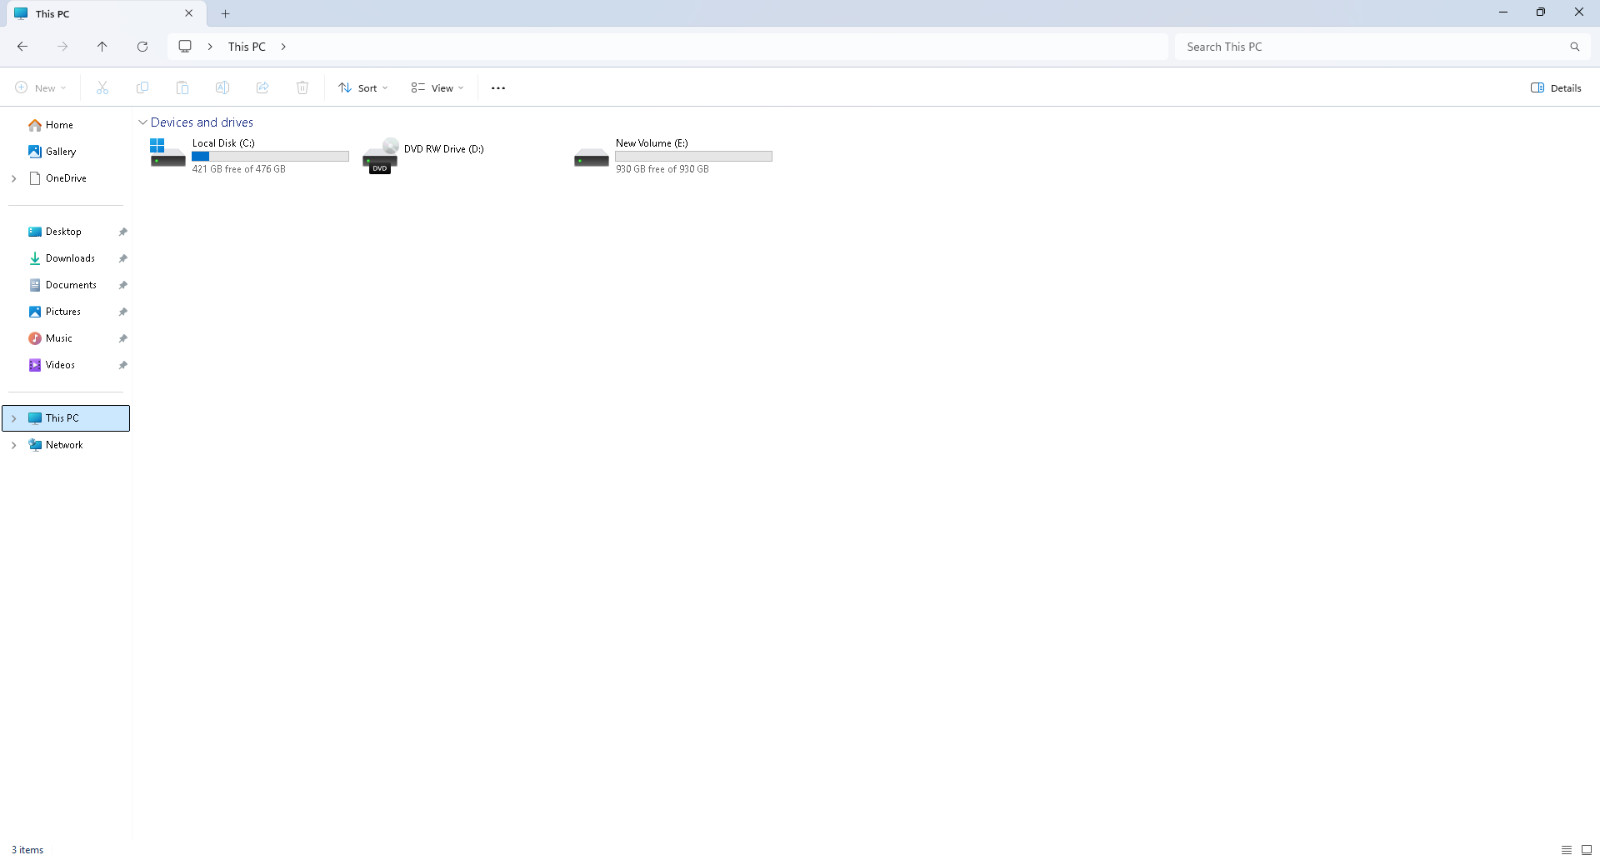This screenshot has width=1600, height=860.
Task: Switch to large thumbnails view in status bar
Action: coord(1586,850)
